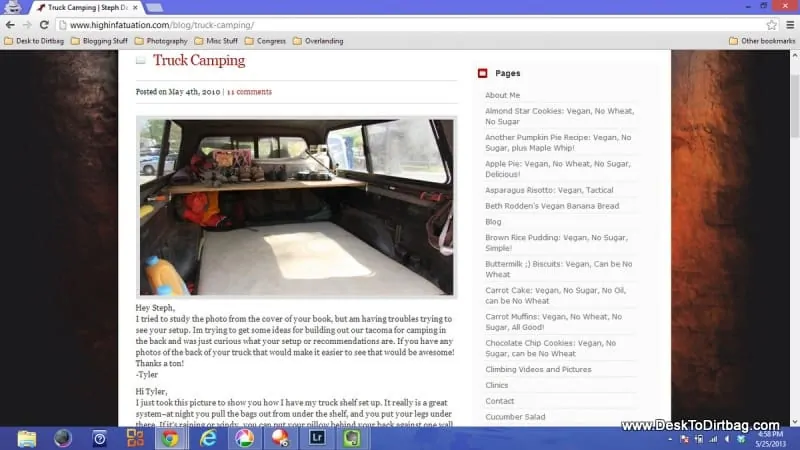800x450 pixels.
Task: Open Almond Star Cookies recipe link
Action: (x=560, y=116)
